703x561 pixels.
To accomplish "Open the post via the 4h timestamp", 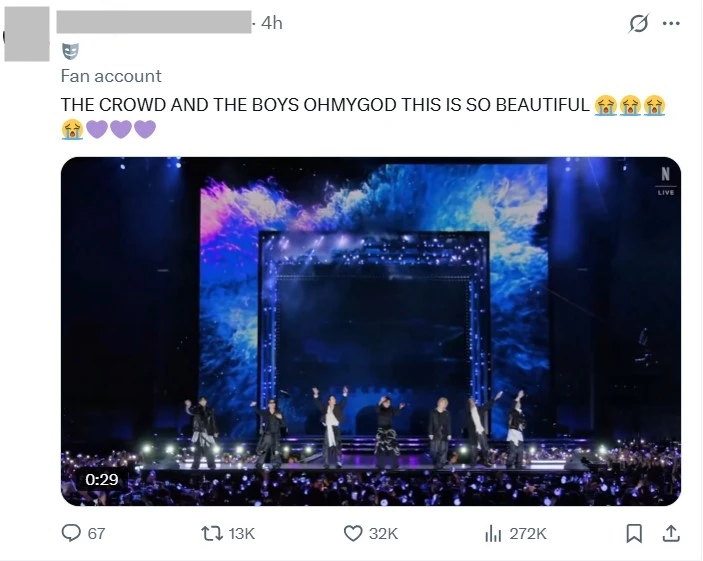I will [271, 22].
